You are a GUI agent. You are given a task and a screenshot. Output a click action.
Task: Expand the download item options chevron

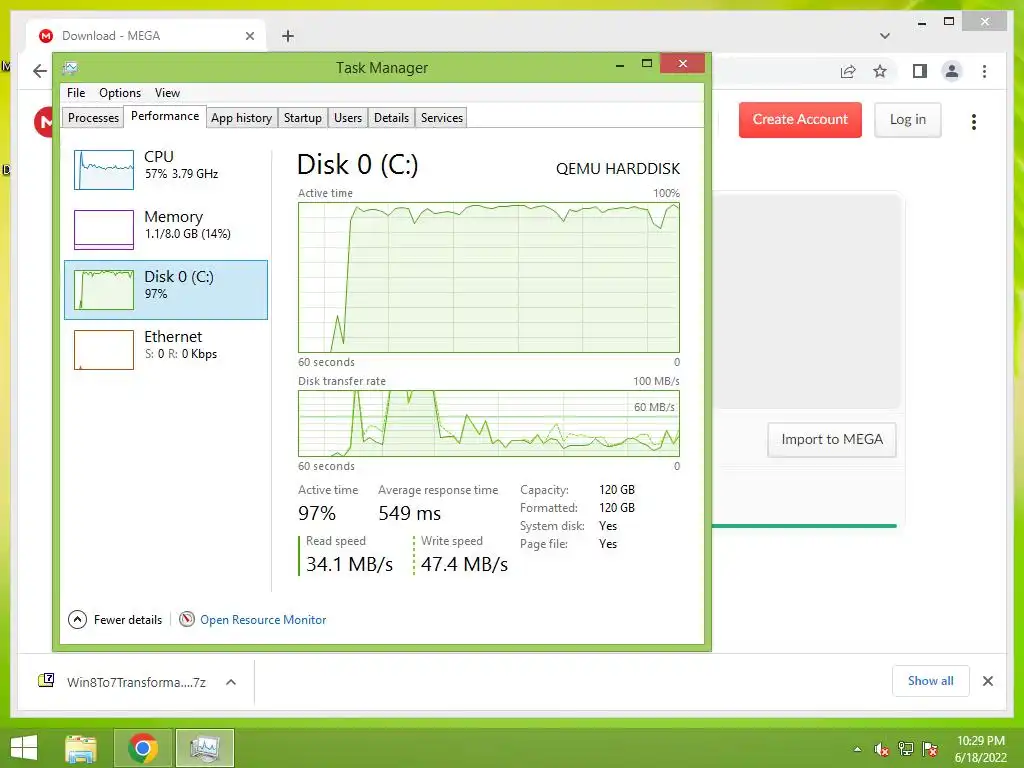(231, 682)
